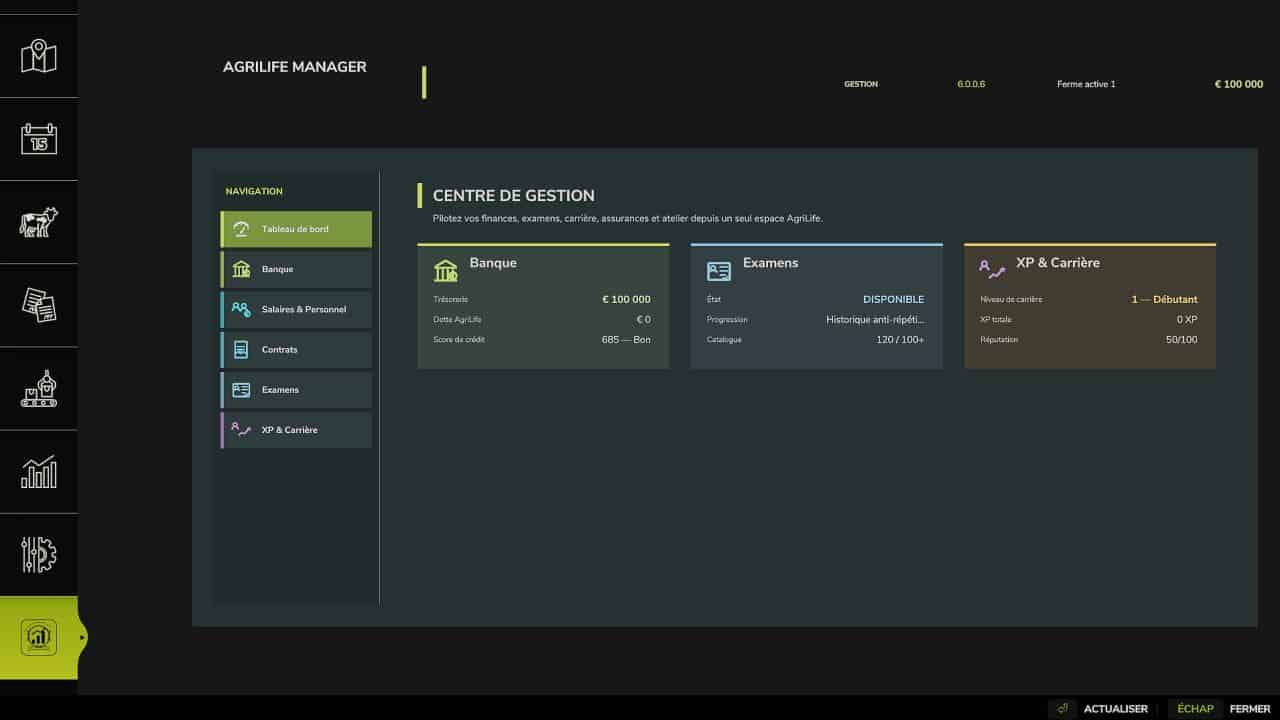Click AGRILIFE MANAGER title
Screen dimensions: 1280x720
(295, 67)
